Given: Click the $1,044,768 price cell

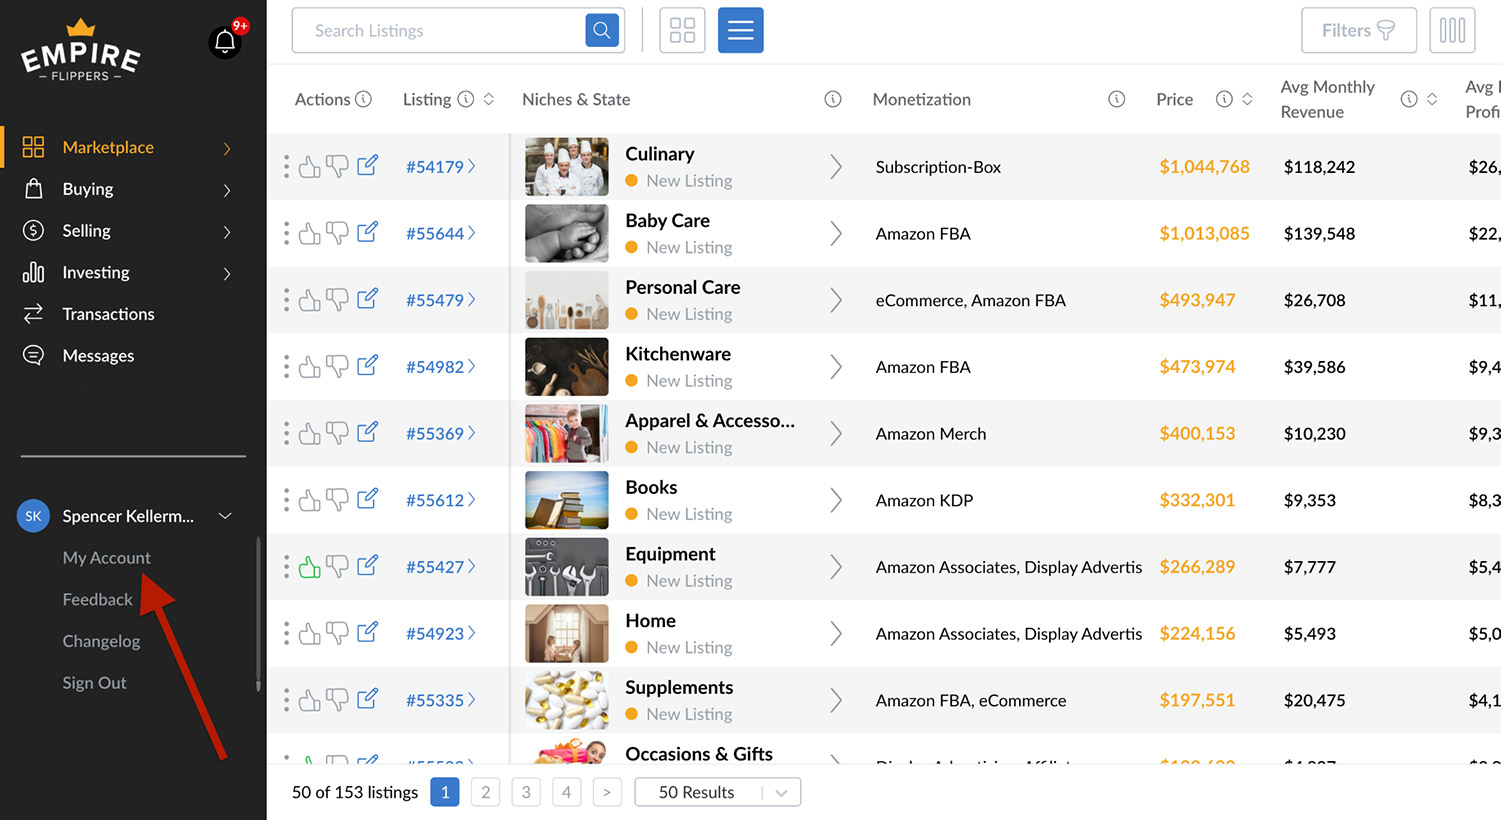Looking at the screenshot, I should pyautogui.click(x=1204, y=167).
